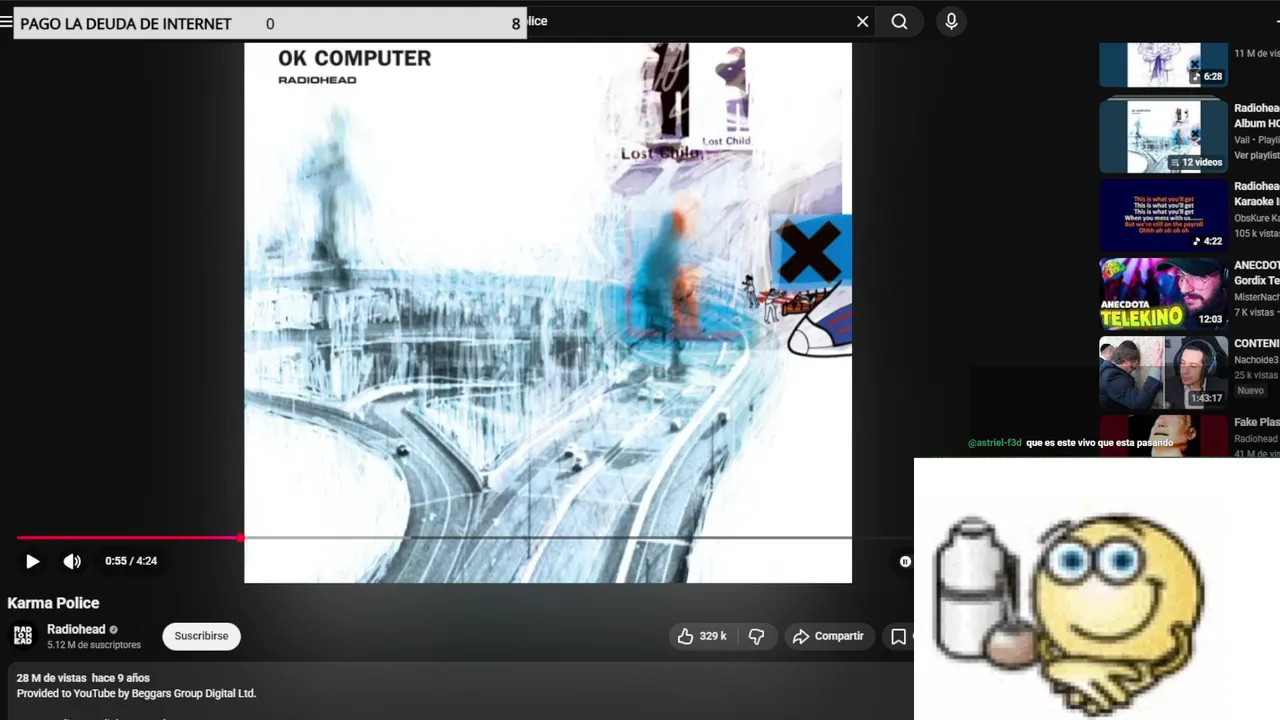Click the '5.12 M de suscriptores' text
The image size is (1280, 720).
click(94, 645)
